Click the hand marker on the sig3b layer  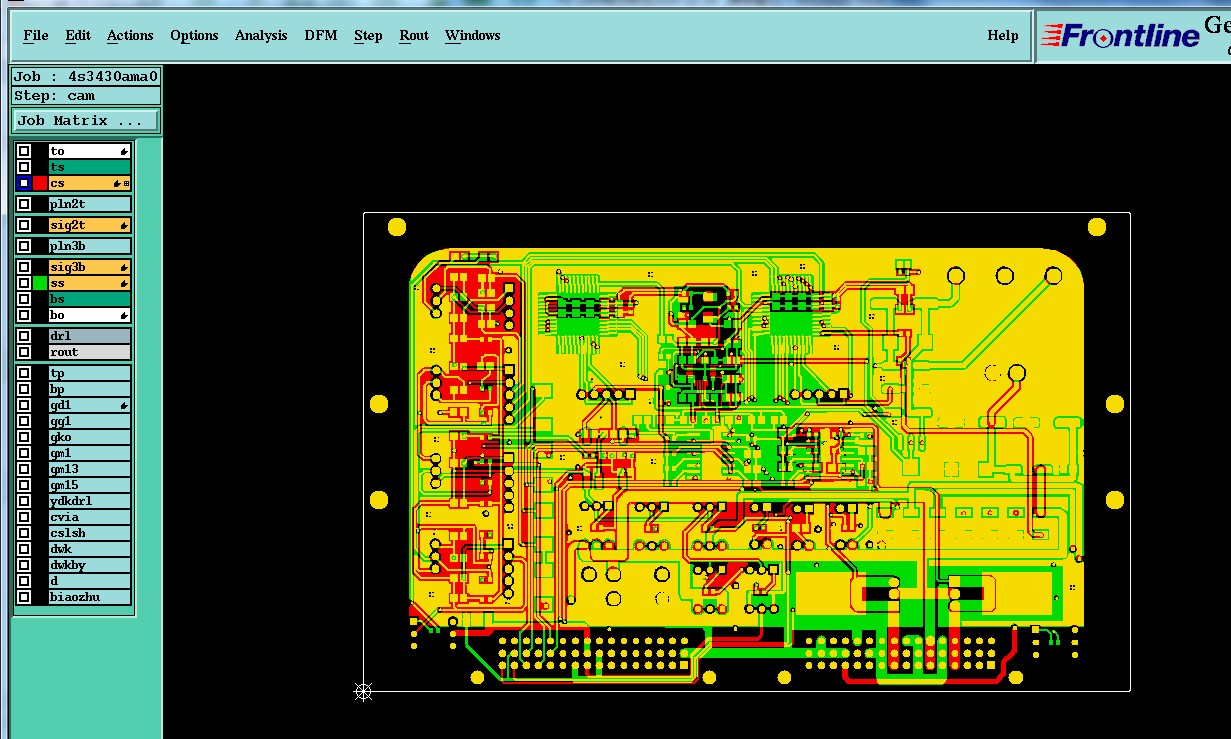click(124, 268)
